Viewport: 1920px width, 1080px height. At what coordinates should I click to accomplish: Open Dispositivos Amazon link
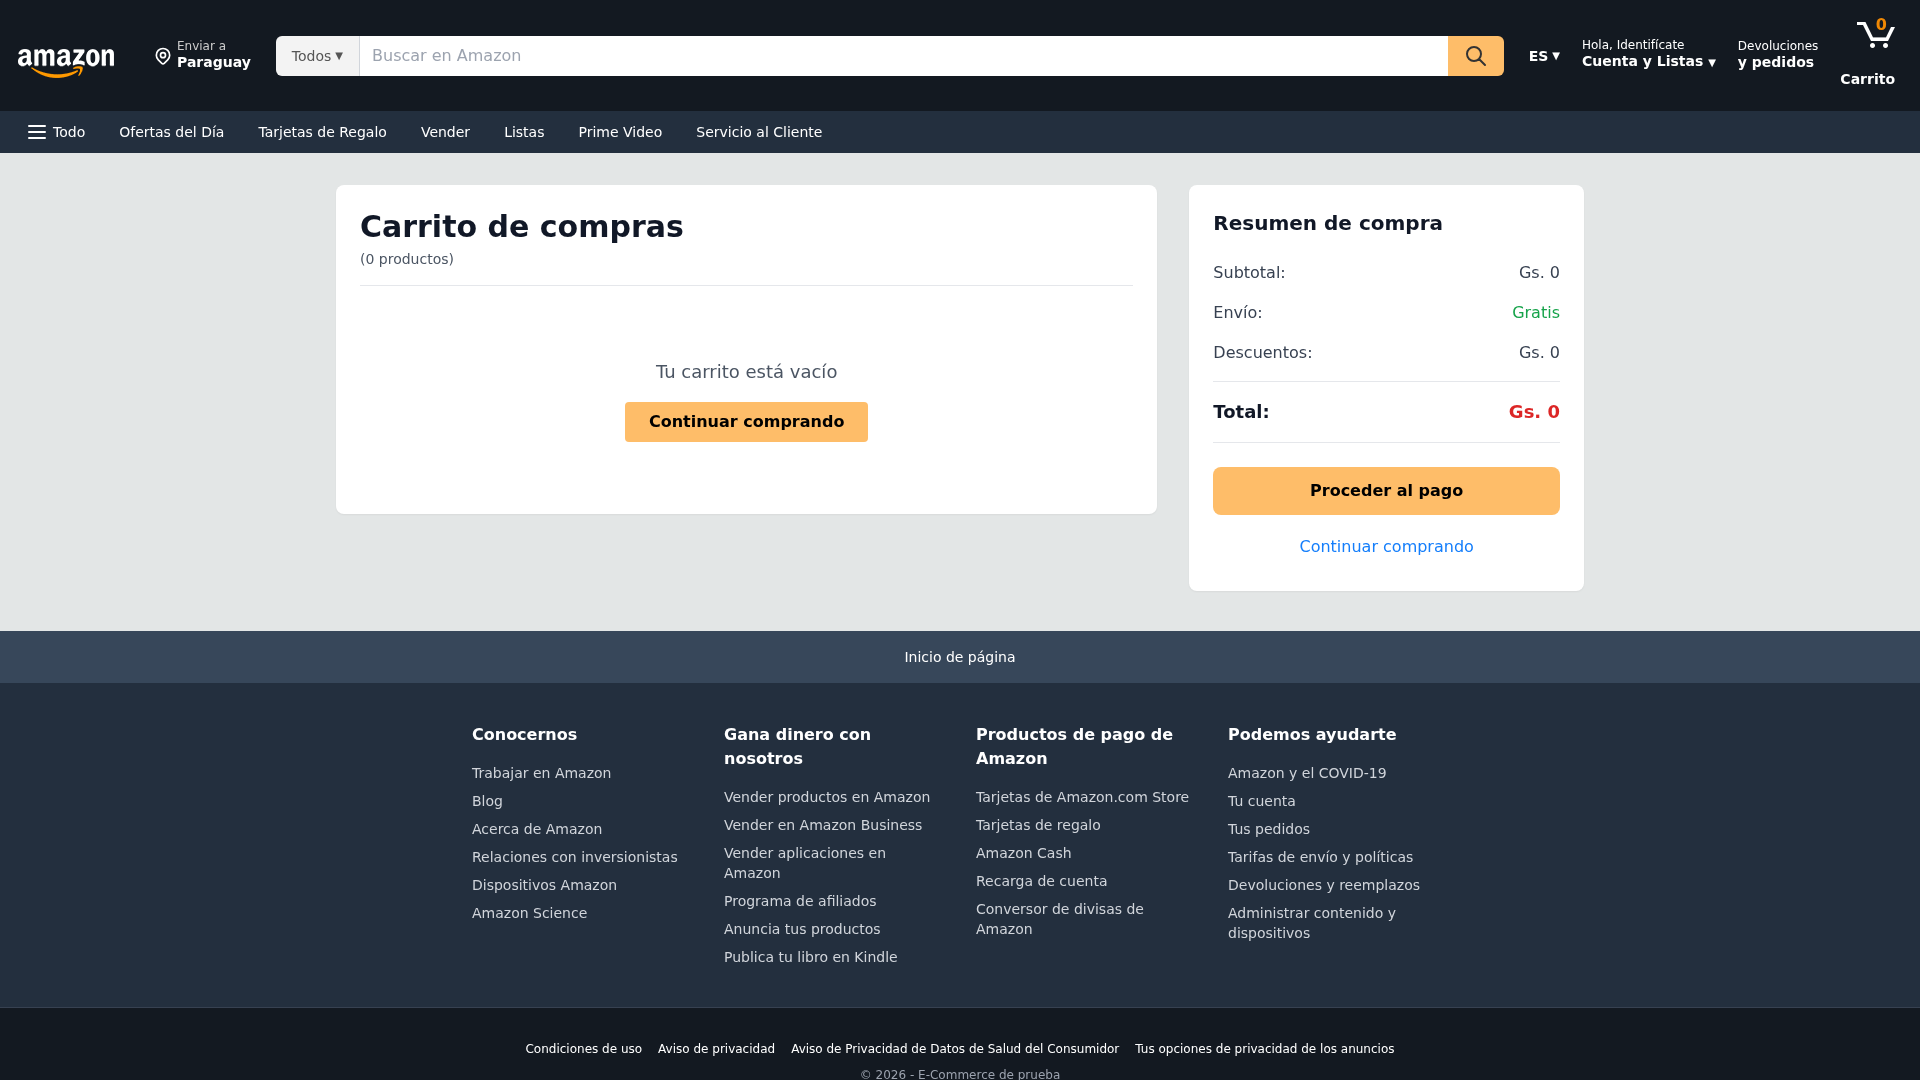point(544,885)
